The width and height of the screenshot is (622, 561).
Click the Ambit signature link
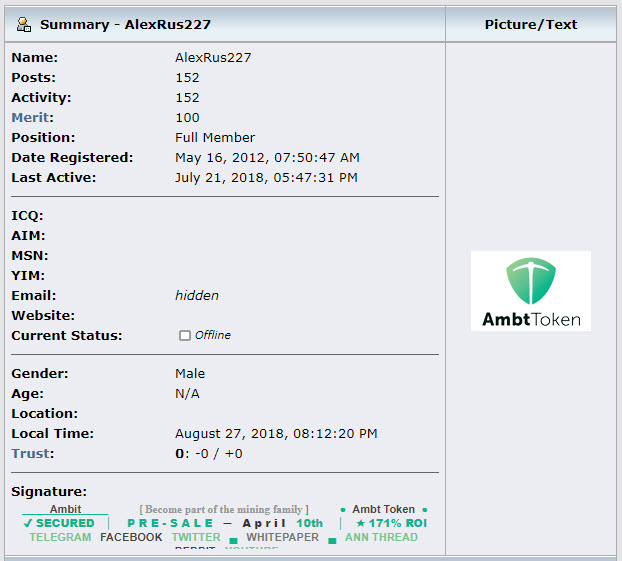tap(65, 509)
